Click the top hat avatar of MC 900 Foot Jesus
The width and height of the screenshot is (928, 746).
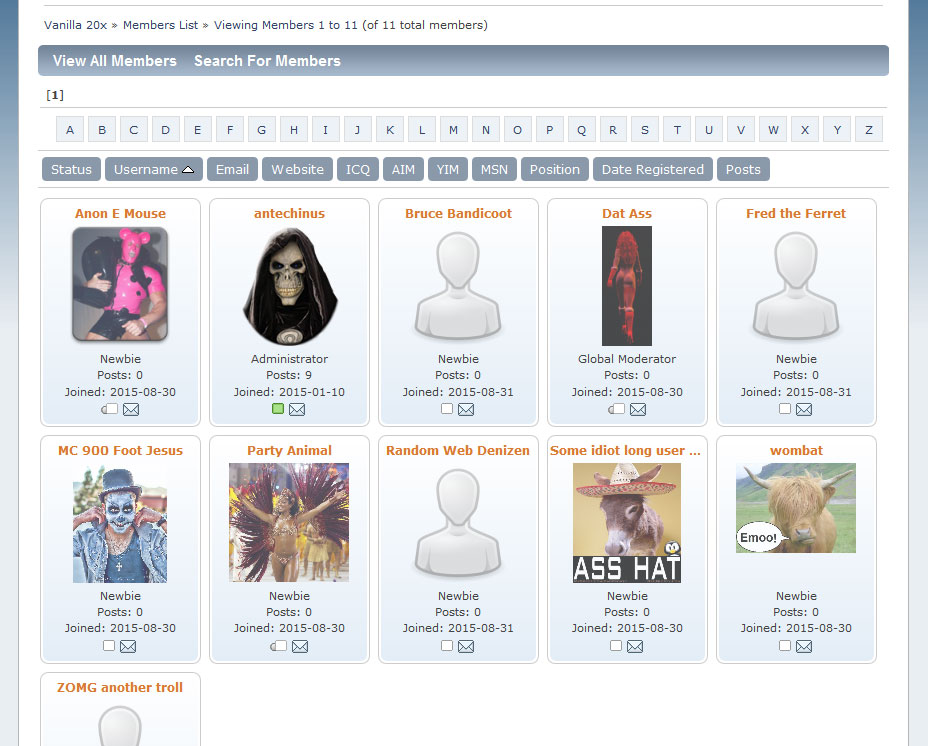coord(120,525)
